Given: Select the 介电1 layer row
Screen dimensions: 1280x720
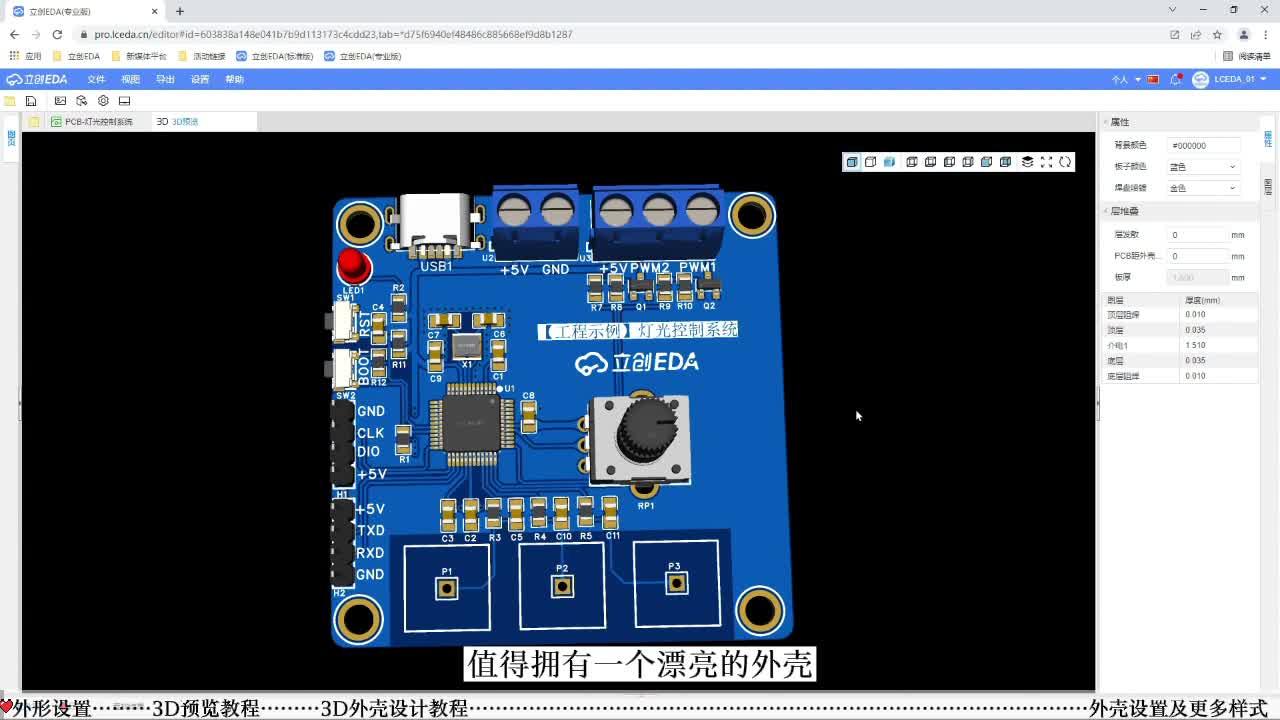Looking at the screenshot, I should [1180, 345].
